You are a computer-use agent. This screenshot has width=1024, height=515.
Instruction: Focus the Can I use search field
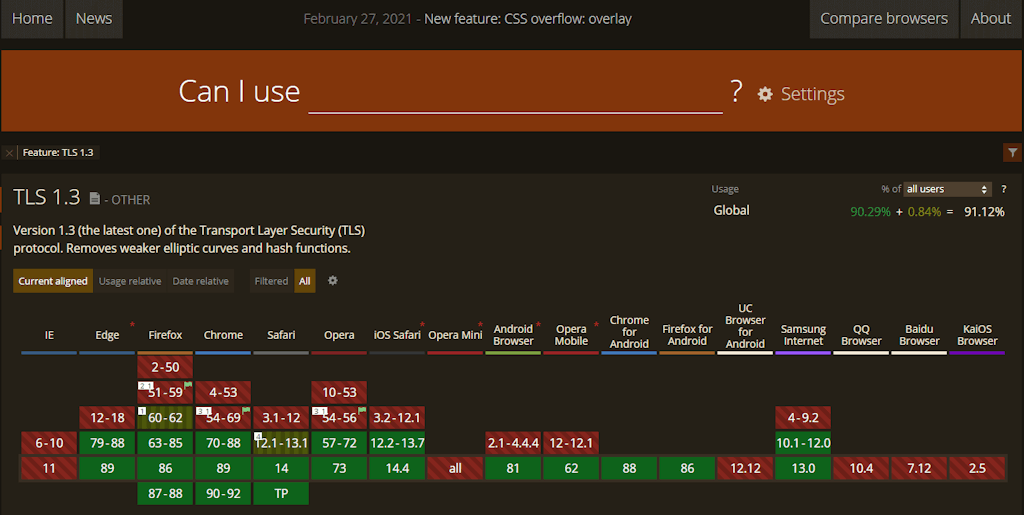[x=515, y=93]
